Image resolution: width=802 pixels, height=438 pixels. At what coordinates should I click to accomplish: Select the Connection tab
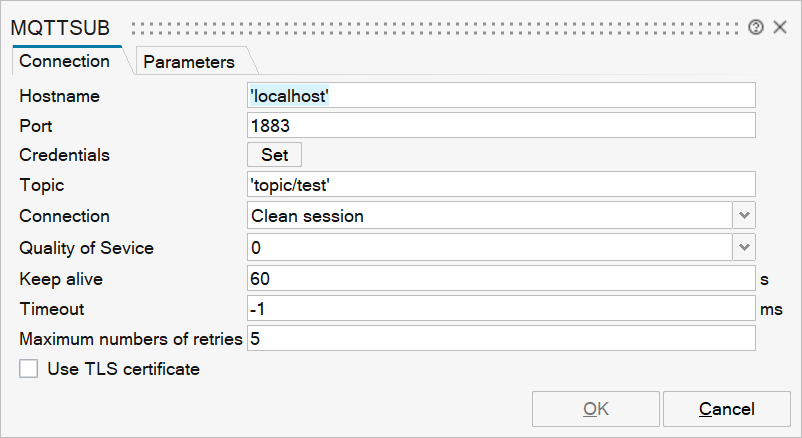click(65, 61)
